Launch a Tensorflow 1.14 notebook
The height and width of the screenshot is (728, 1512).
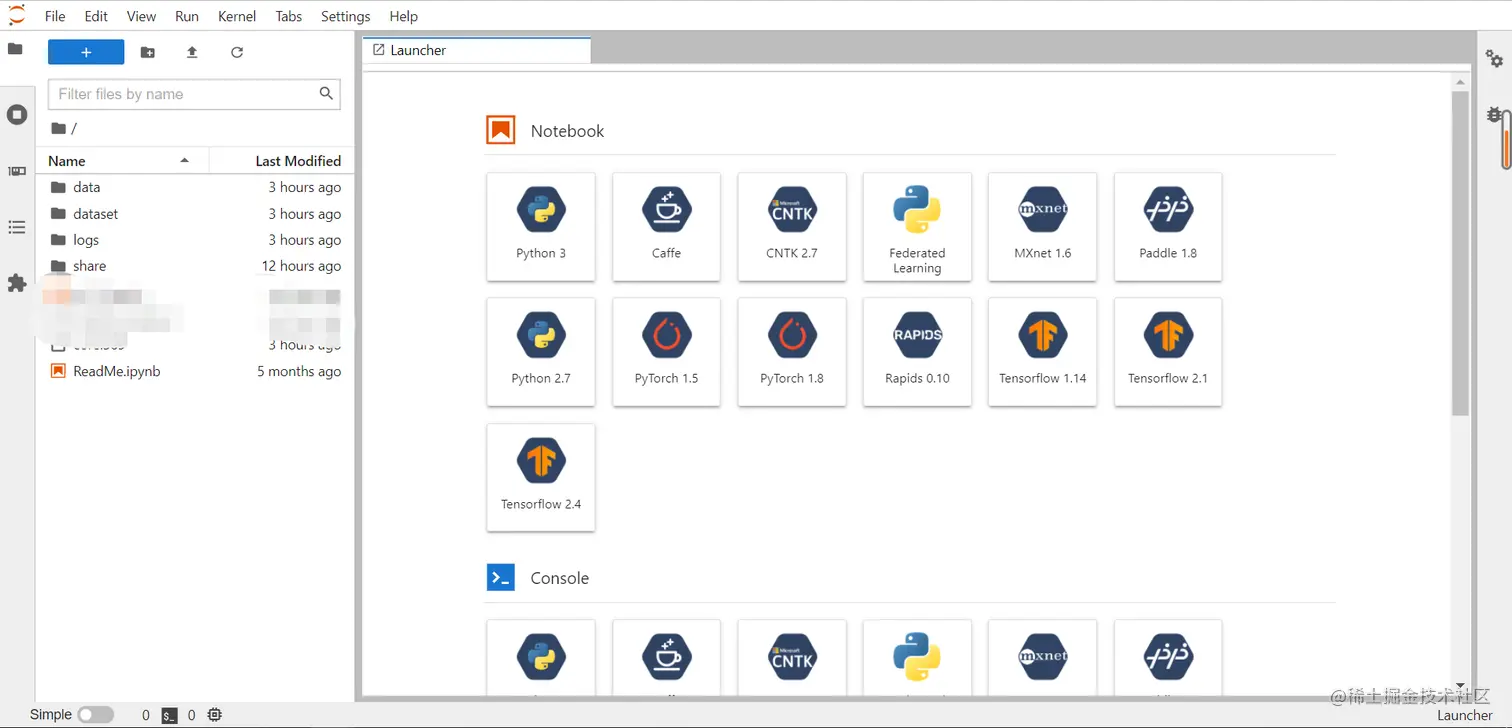(1043, 352)
